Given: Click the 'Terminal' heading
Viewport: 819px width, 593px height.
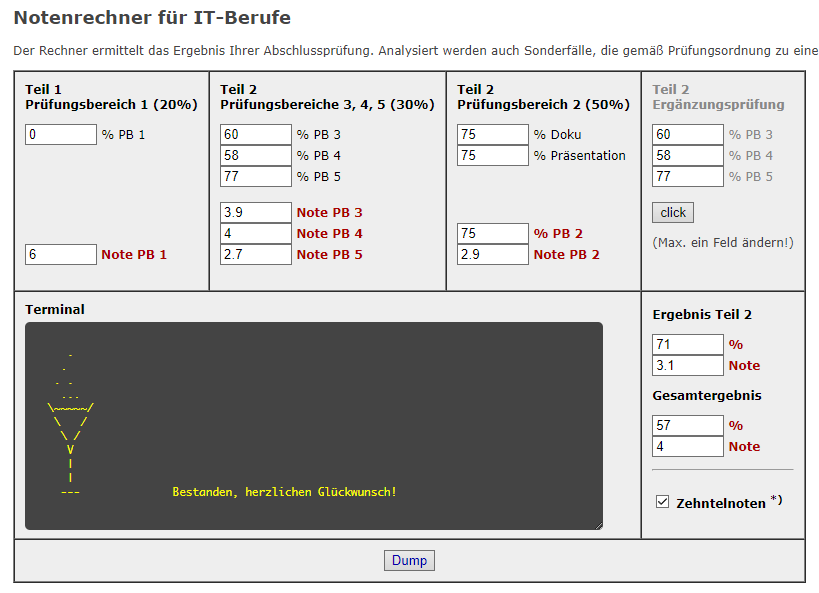Looking at the screenshot, I should [55, 309].
